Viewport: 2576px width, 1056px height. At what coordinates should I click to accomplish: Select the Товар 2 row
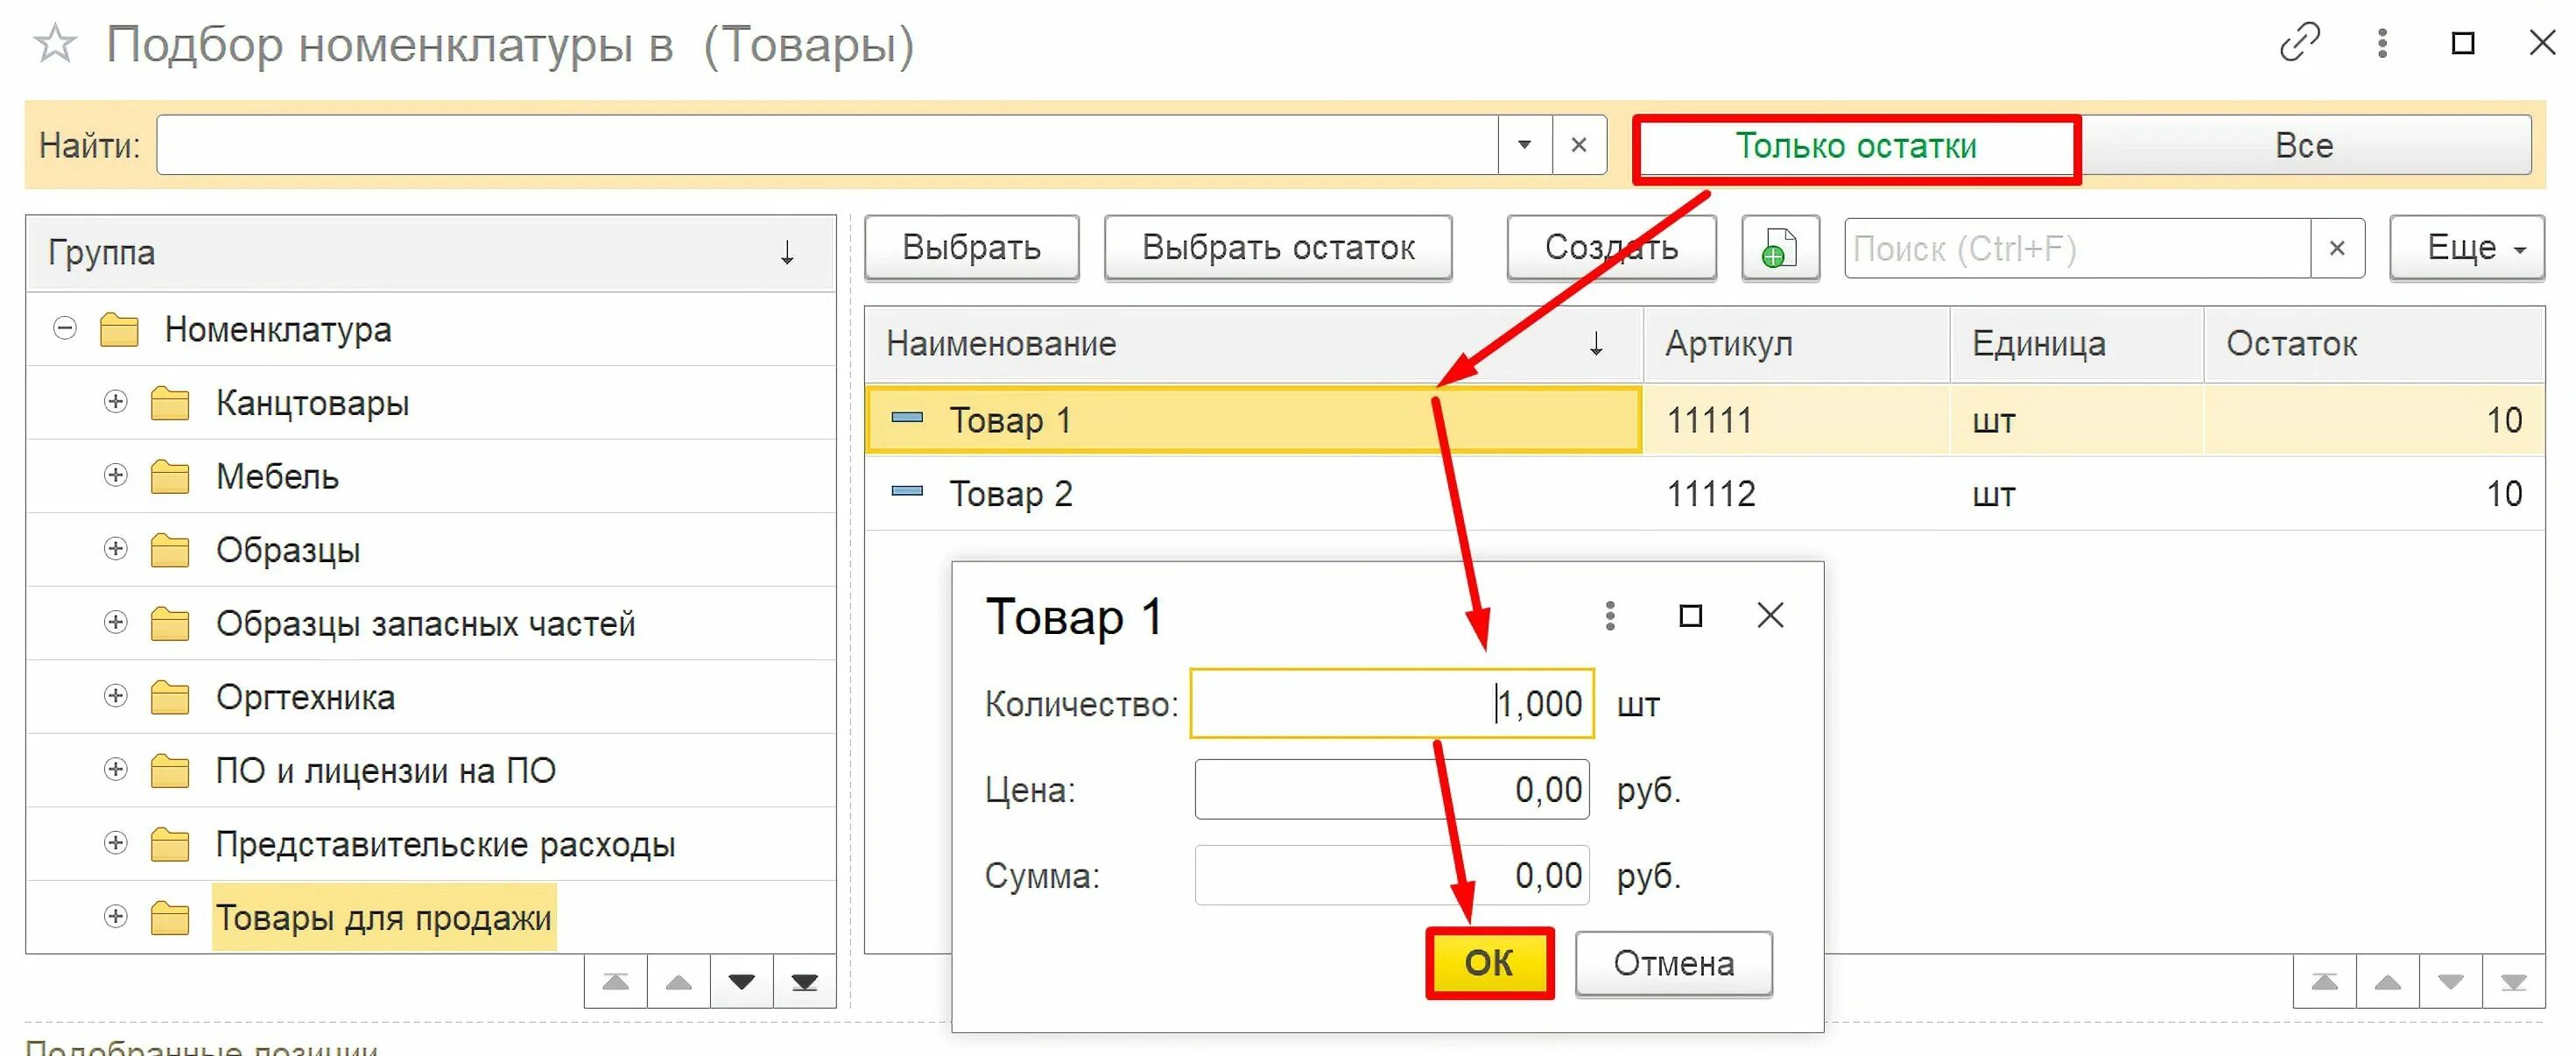point(1010,494)
